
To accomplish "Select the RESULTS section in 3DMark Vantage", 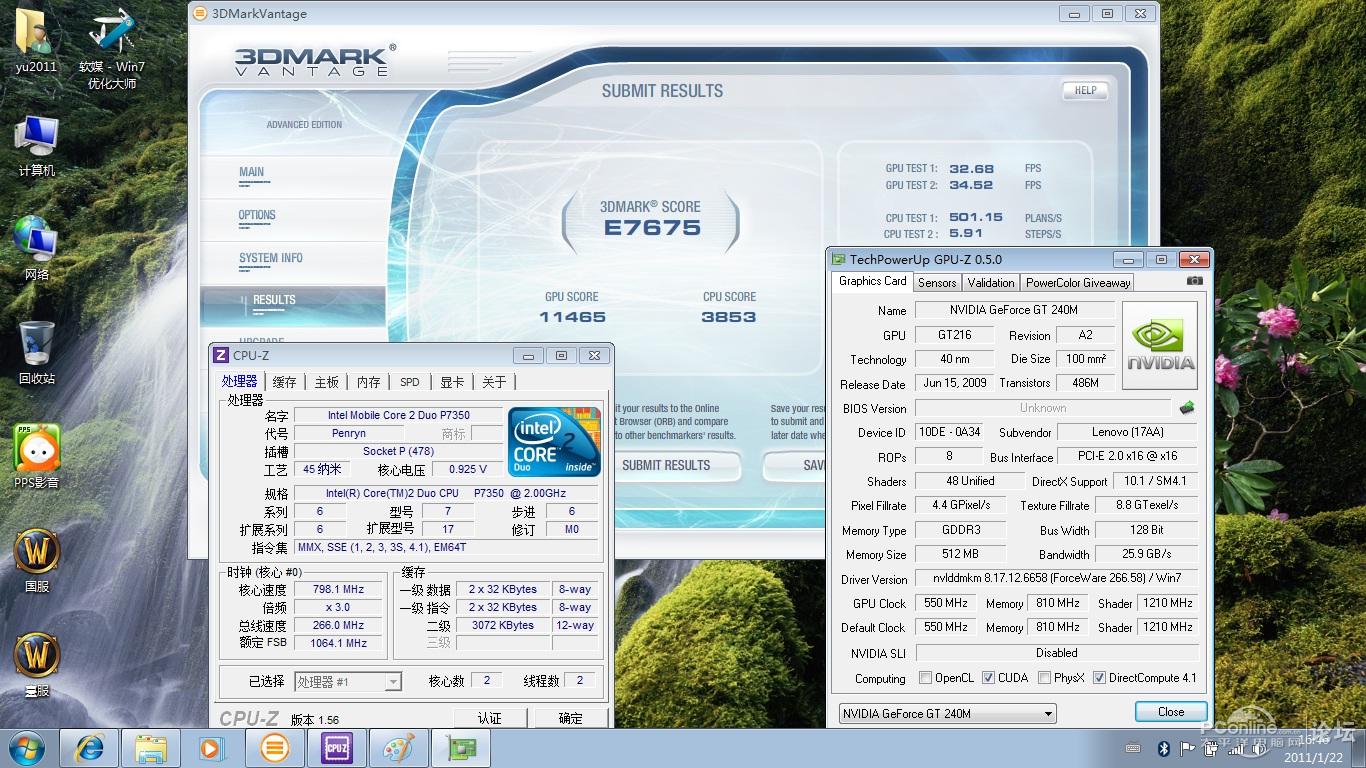I will point(293,305).
